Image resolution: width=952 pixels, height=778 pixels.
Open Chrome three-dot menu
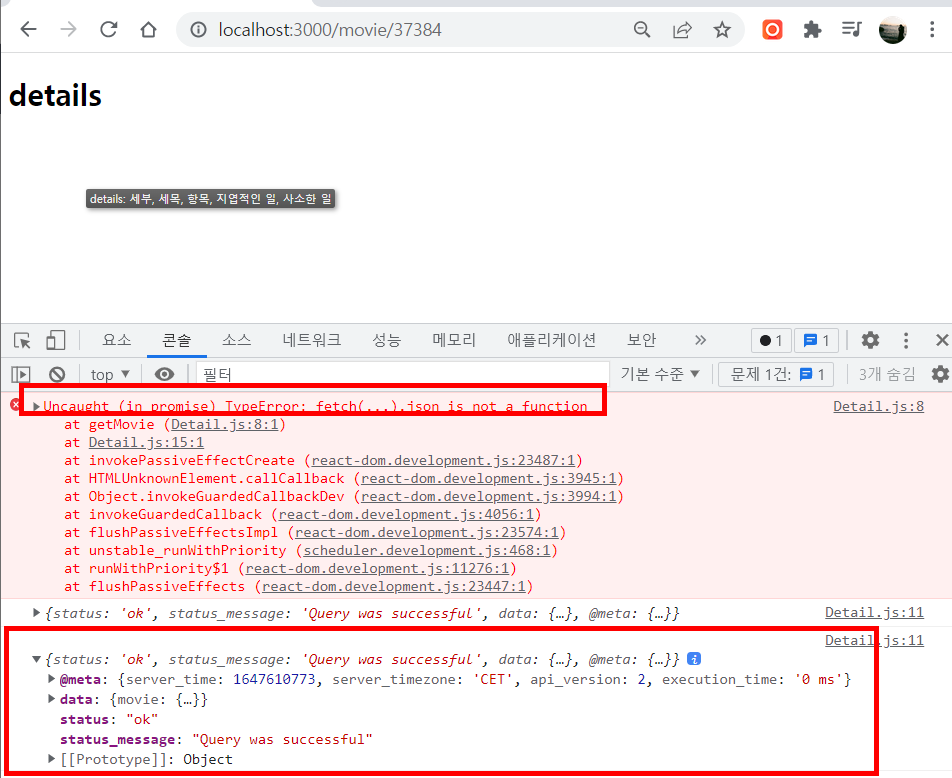(932, 29)
